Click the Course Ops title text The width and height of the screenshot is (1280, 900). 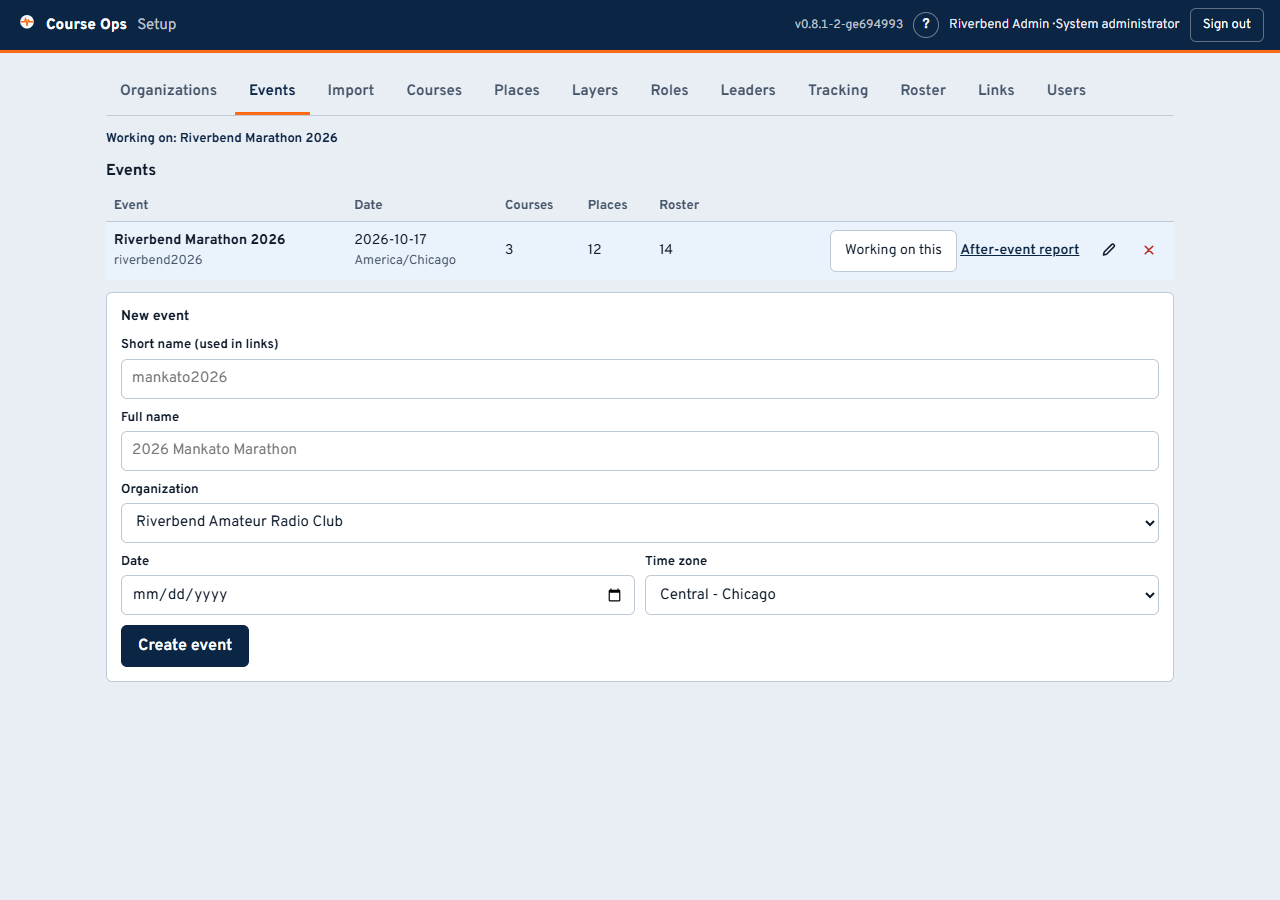point(86,24)
